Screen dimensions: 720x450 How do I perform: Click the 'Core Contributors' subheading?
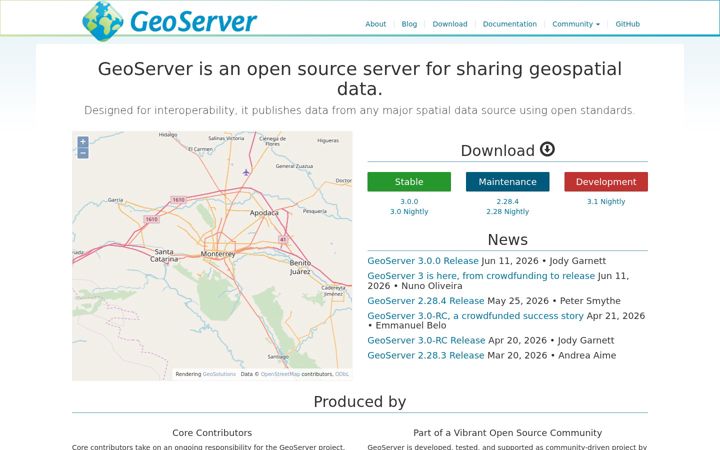coord(212,433)
